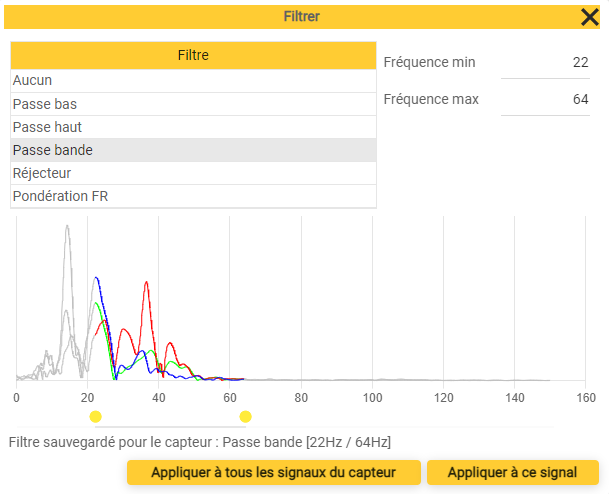Select the Aucun filter option
609x494 pixels.
[193, 80]
